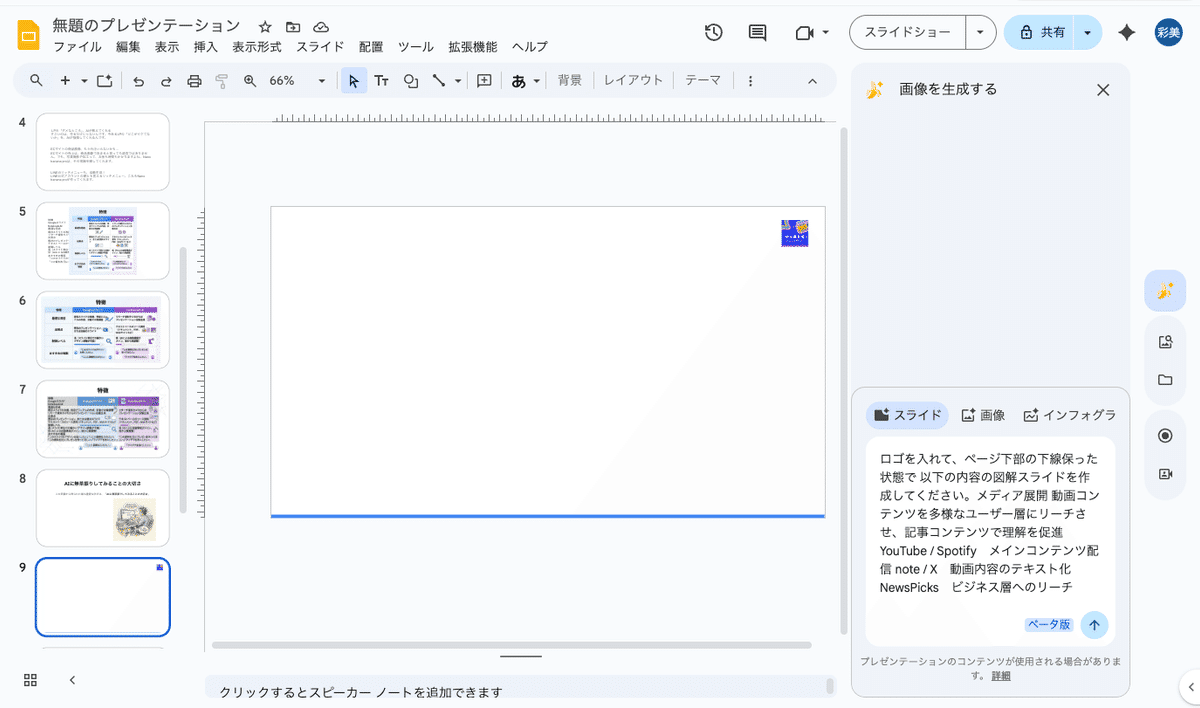Screen dimensions: 1200x708
Task: Expand the share options dropdown arrow
Action: pyautogui.click(x=1087, y=32)
